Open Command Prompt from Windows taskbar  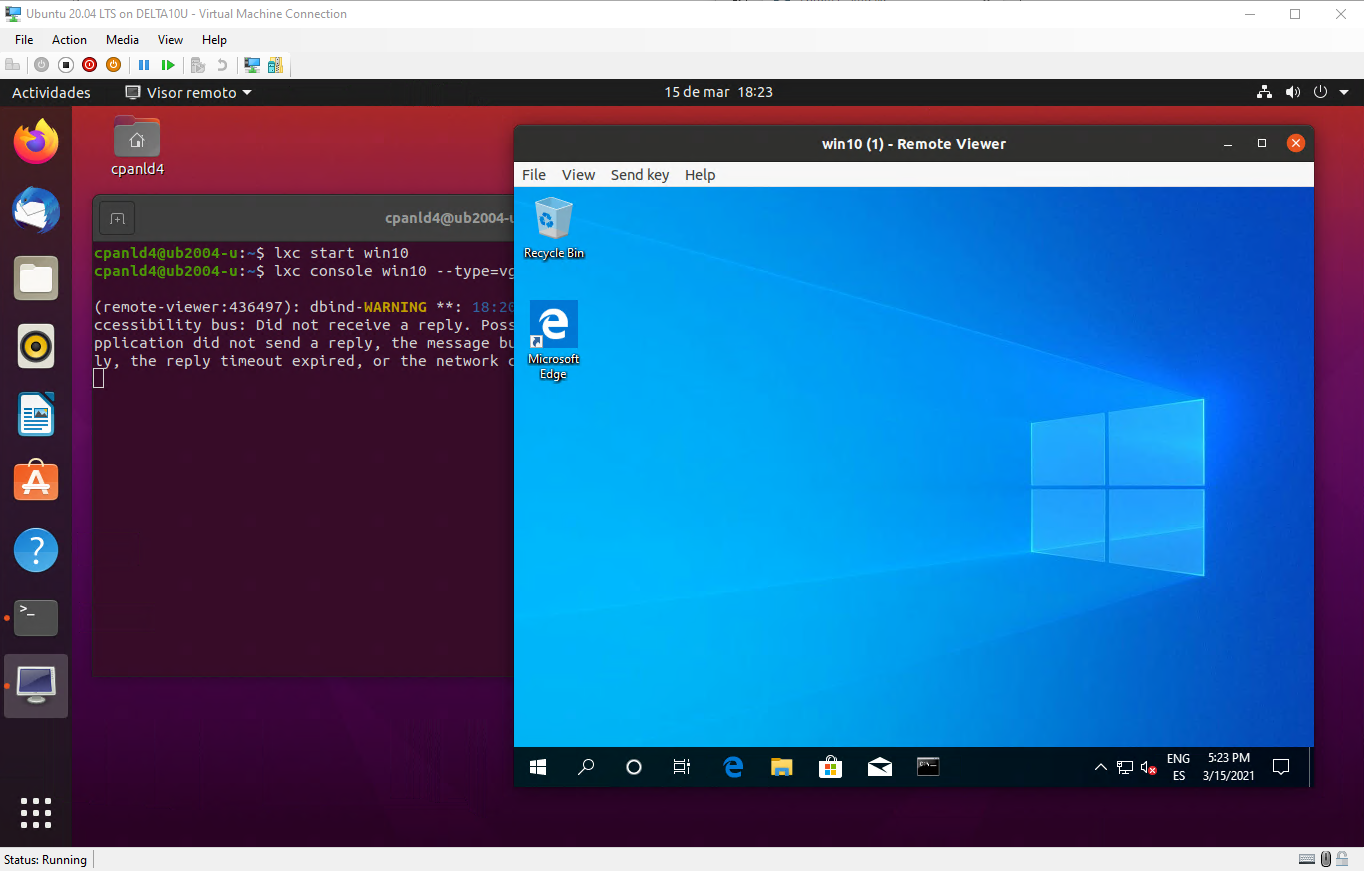[x=928, y=767]
